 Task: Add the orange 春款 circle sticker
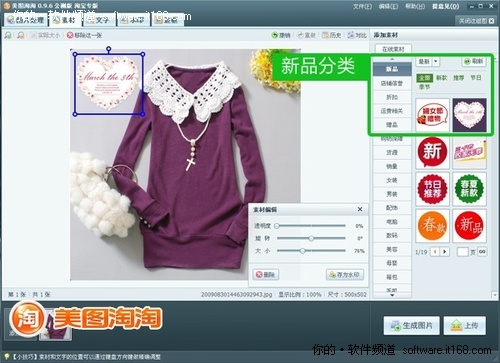[x=432, y=226]
